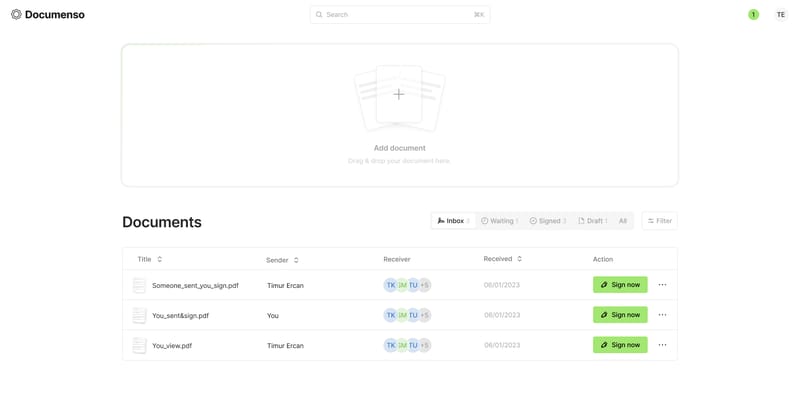Open You_view.pdf title
800x400 pixels.
tap(172, 346)
